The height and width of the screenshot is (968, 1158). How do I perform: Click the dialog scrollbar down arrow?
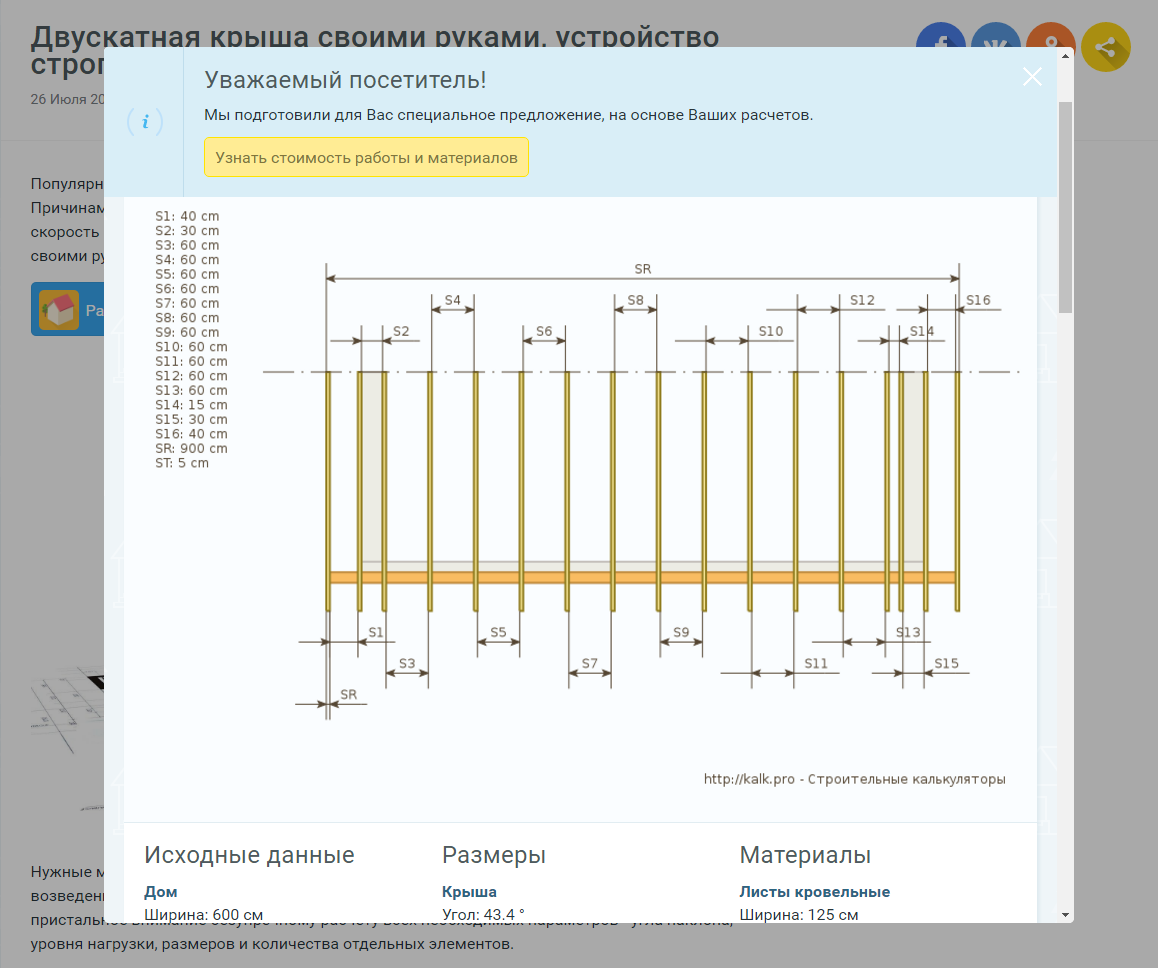[1065, 915]
